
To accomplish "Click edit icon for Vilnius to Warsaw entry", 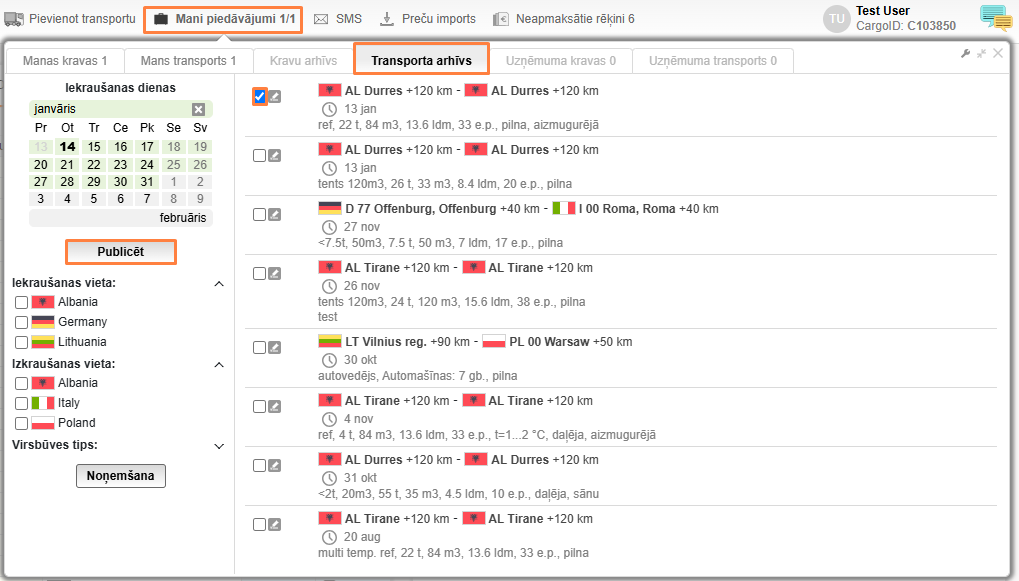I will coord(275,347).
